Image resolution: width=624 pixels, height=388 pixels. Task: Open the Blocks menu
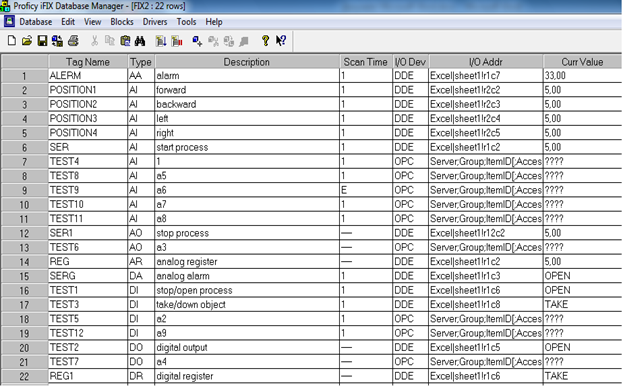tap(122, 22)
